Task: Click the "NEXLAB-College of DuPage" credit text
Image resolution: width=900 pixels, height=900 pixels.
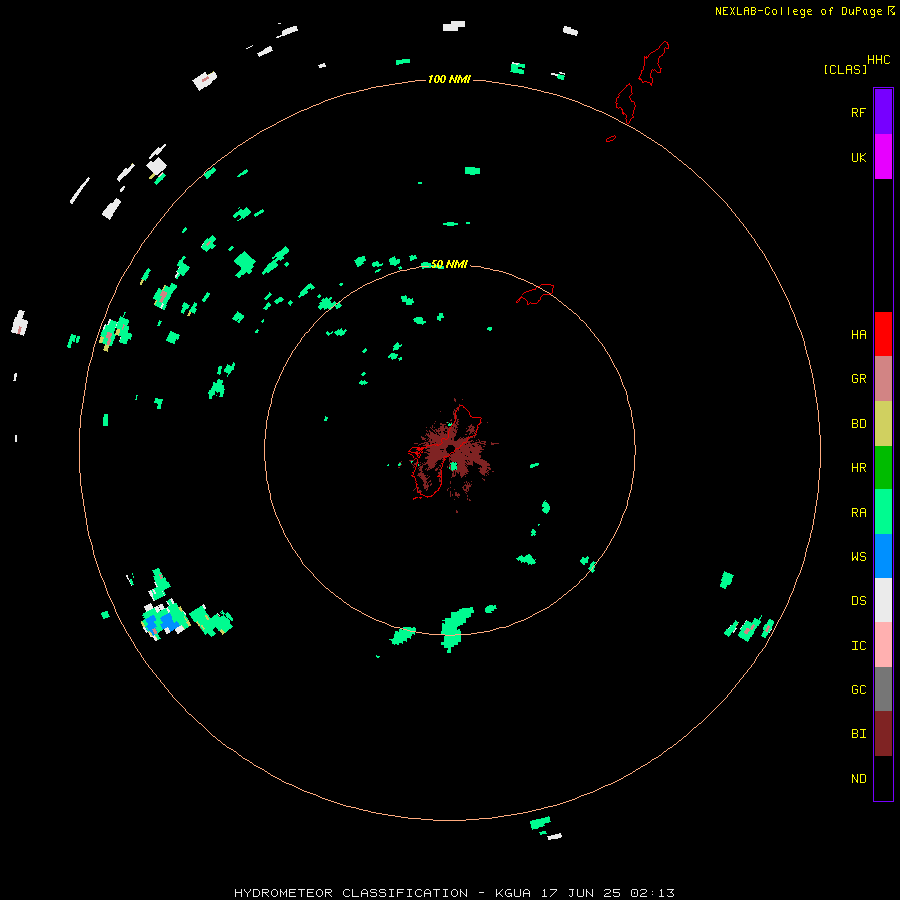Action: pos(798,11)
